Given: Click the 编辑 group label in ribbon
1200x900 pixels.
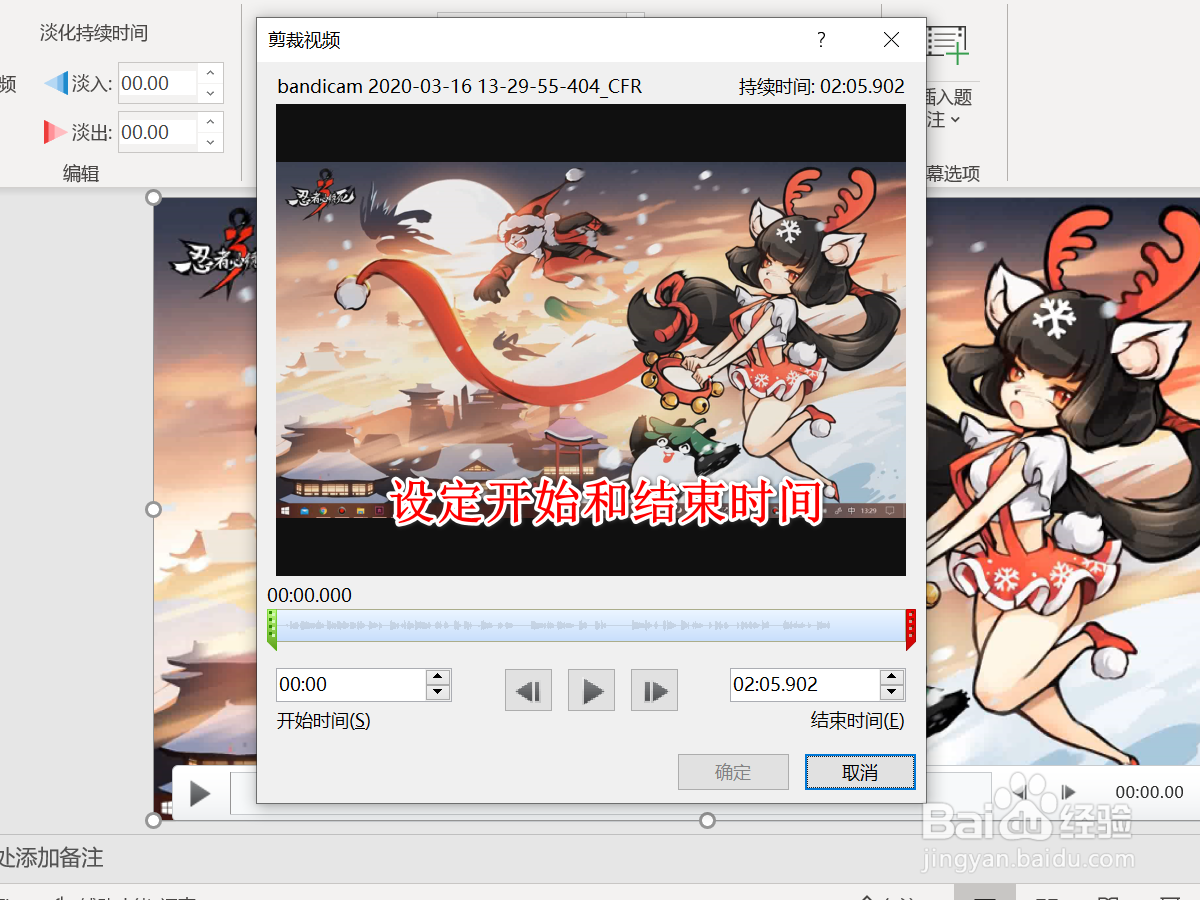Looking at the screenshot, I should tap(81, 173).
